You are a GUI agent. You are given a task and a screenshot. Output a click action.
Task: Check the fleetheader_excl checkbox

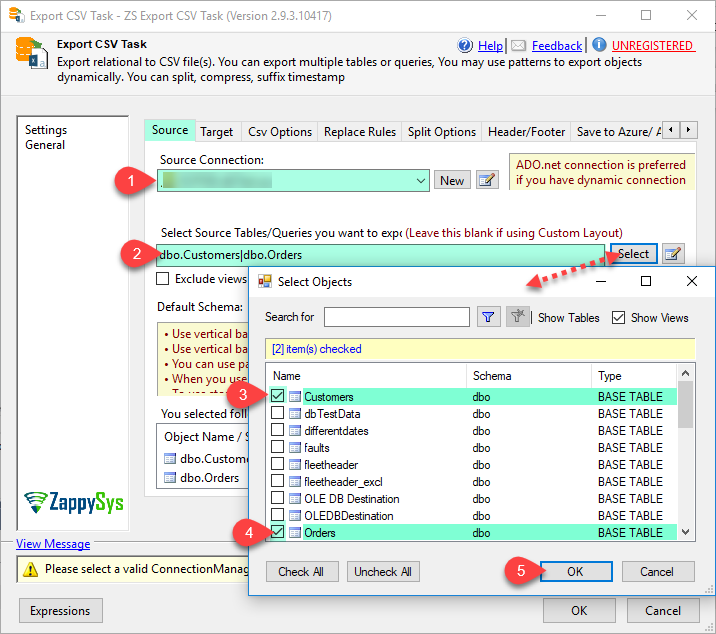(x=278, y=481)
